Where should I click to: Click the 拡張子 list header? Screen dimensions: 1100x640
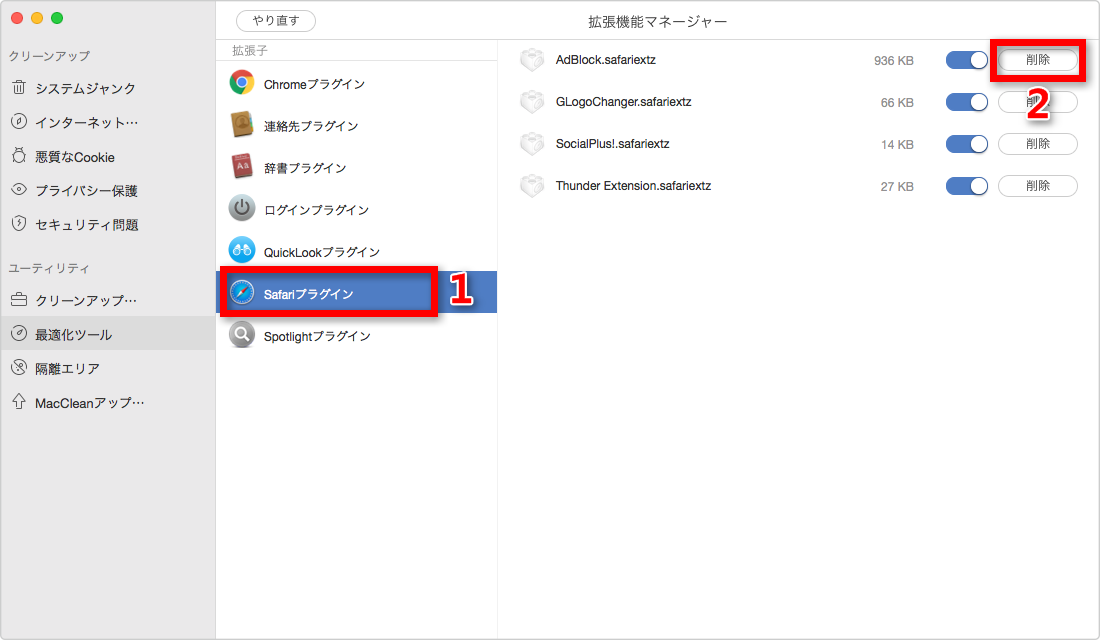click(250, 51)
